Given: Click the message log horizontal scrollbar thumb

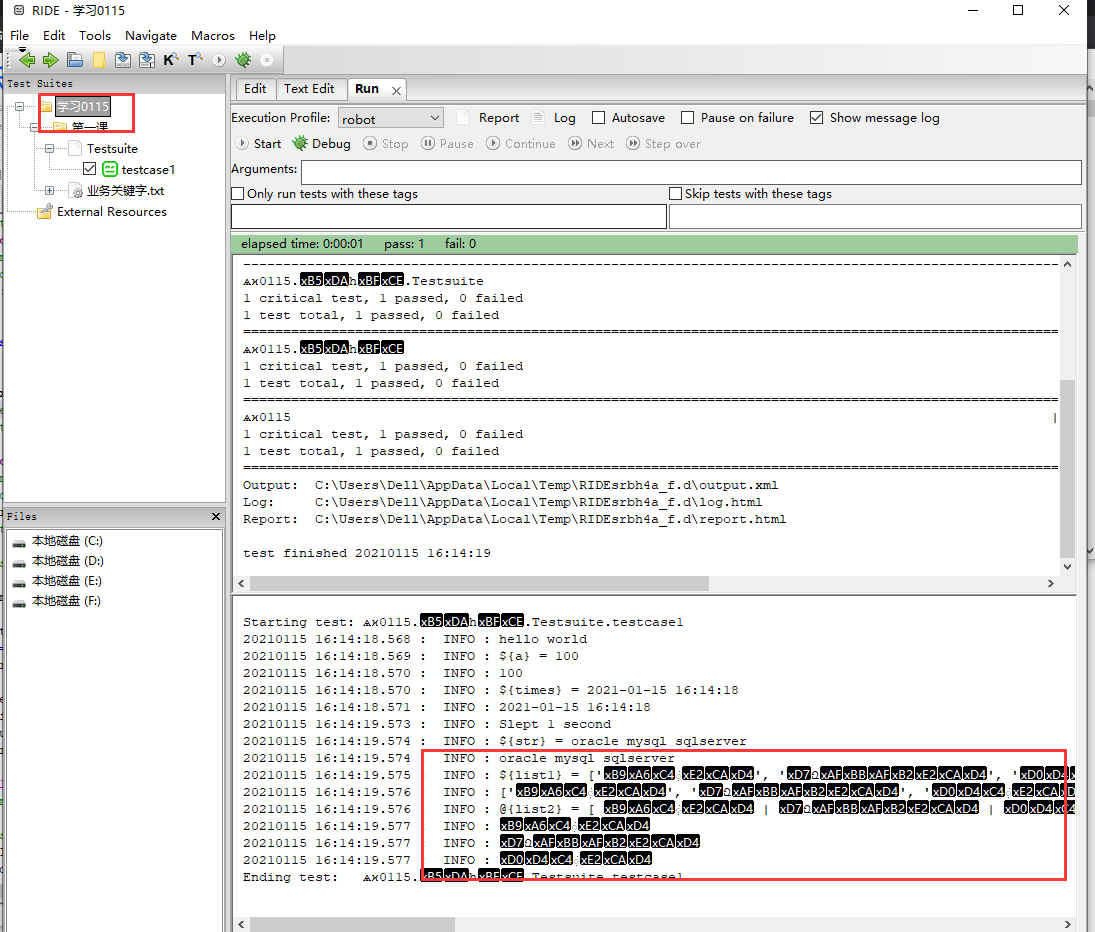Looking at the screenshot, I should point(352,924).
